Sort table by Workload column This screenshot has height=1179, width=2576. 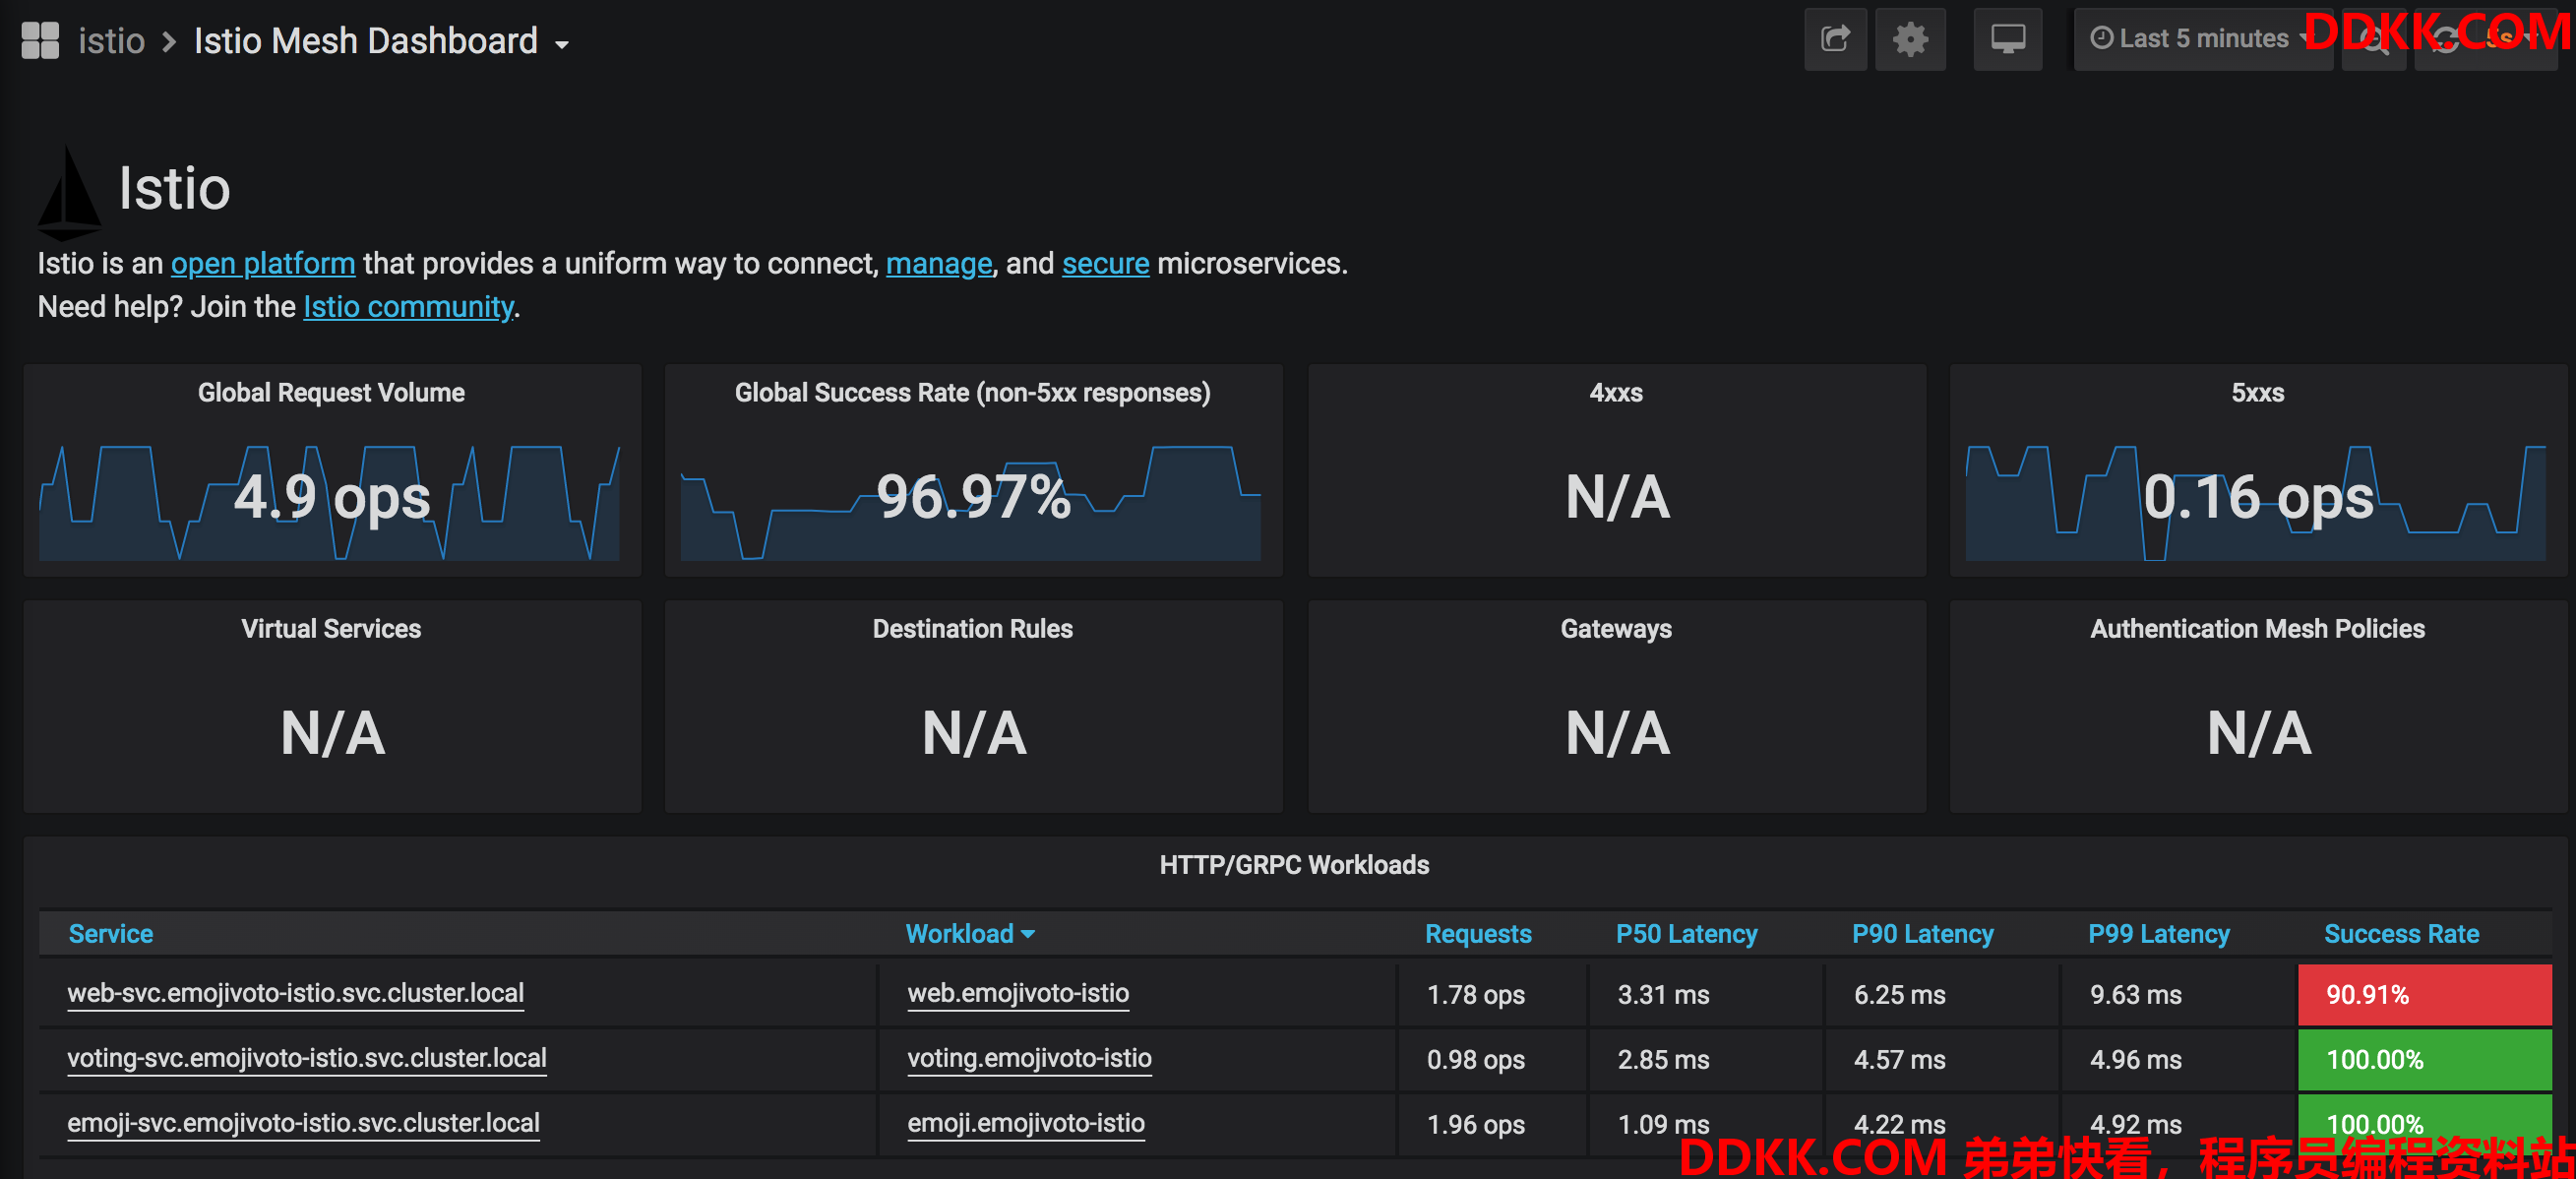click(x=970, y=934)
